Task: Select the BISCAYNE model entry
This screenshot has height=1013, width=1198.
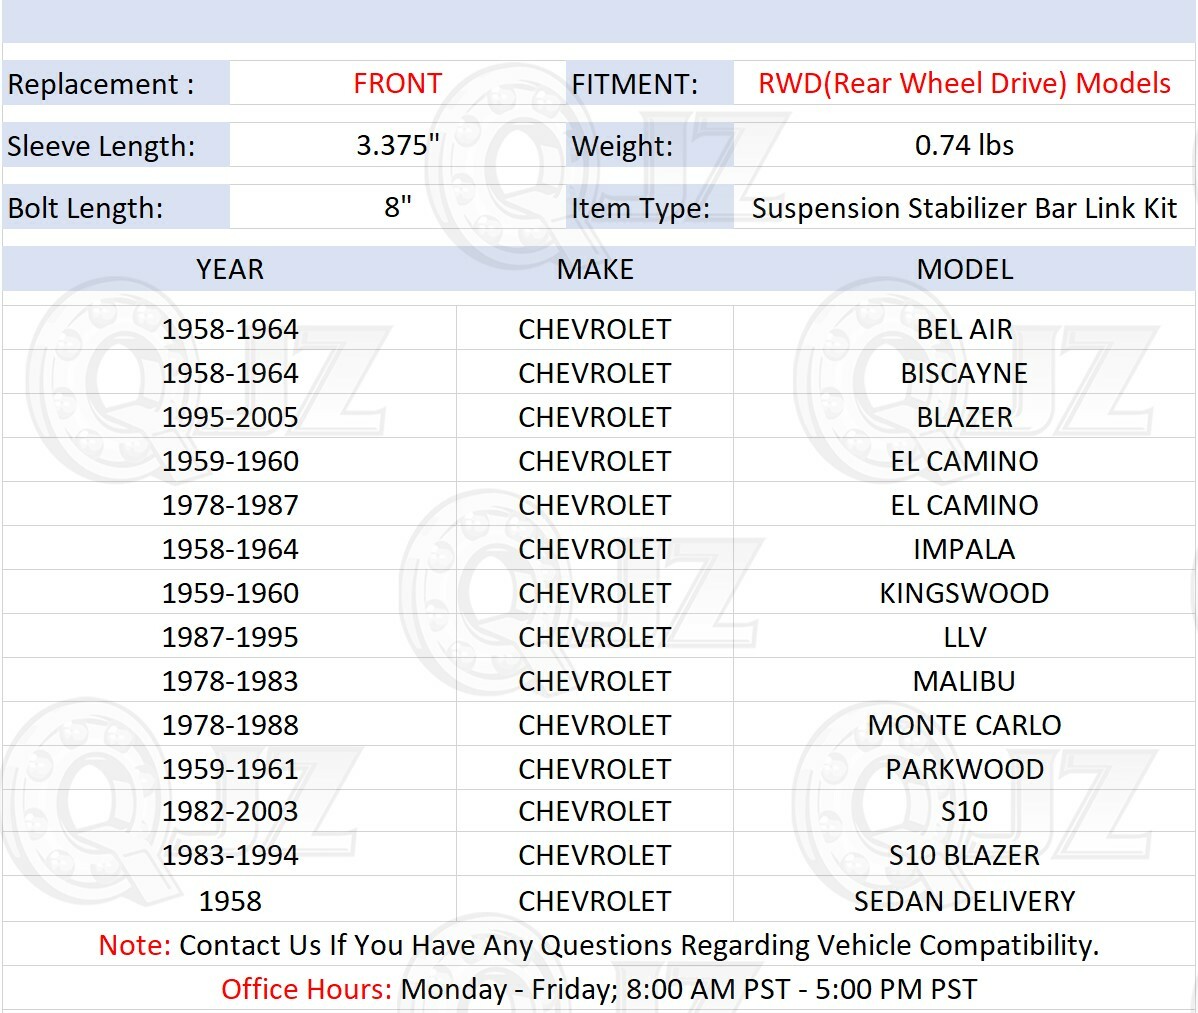Action: 965,373
